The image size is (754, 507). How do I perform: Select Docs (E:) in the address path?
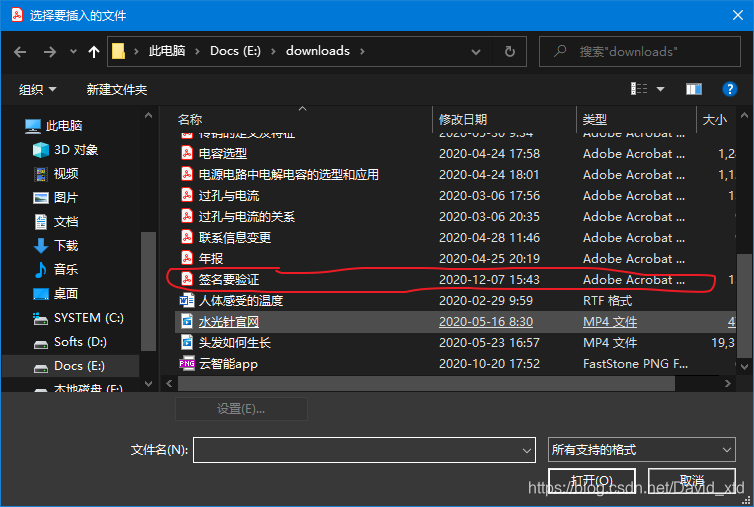coord(235,51)
